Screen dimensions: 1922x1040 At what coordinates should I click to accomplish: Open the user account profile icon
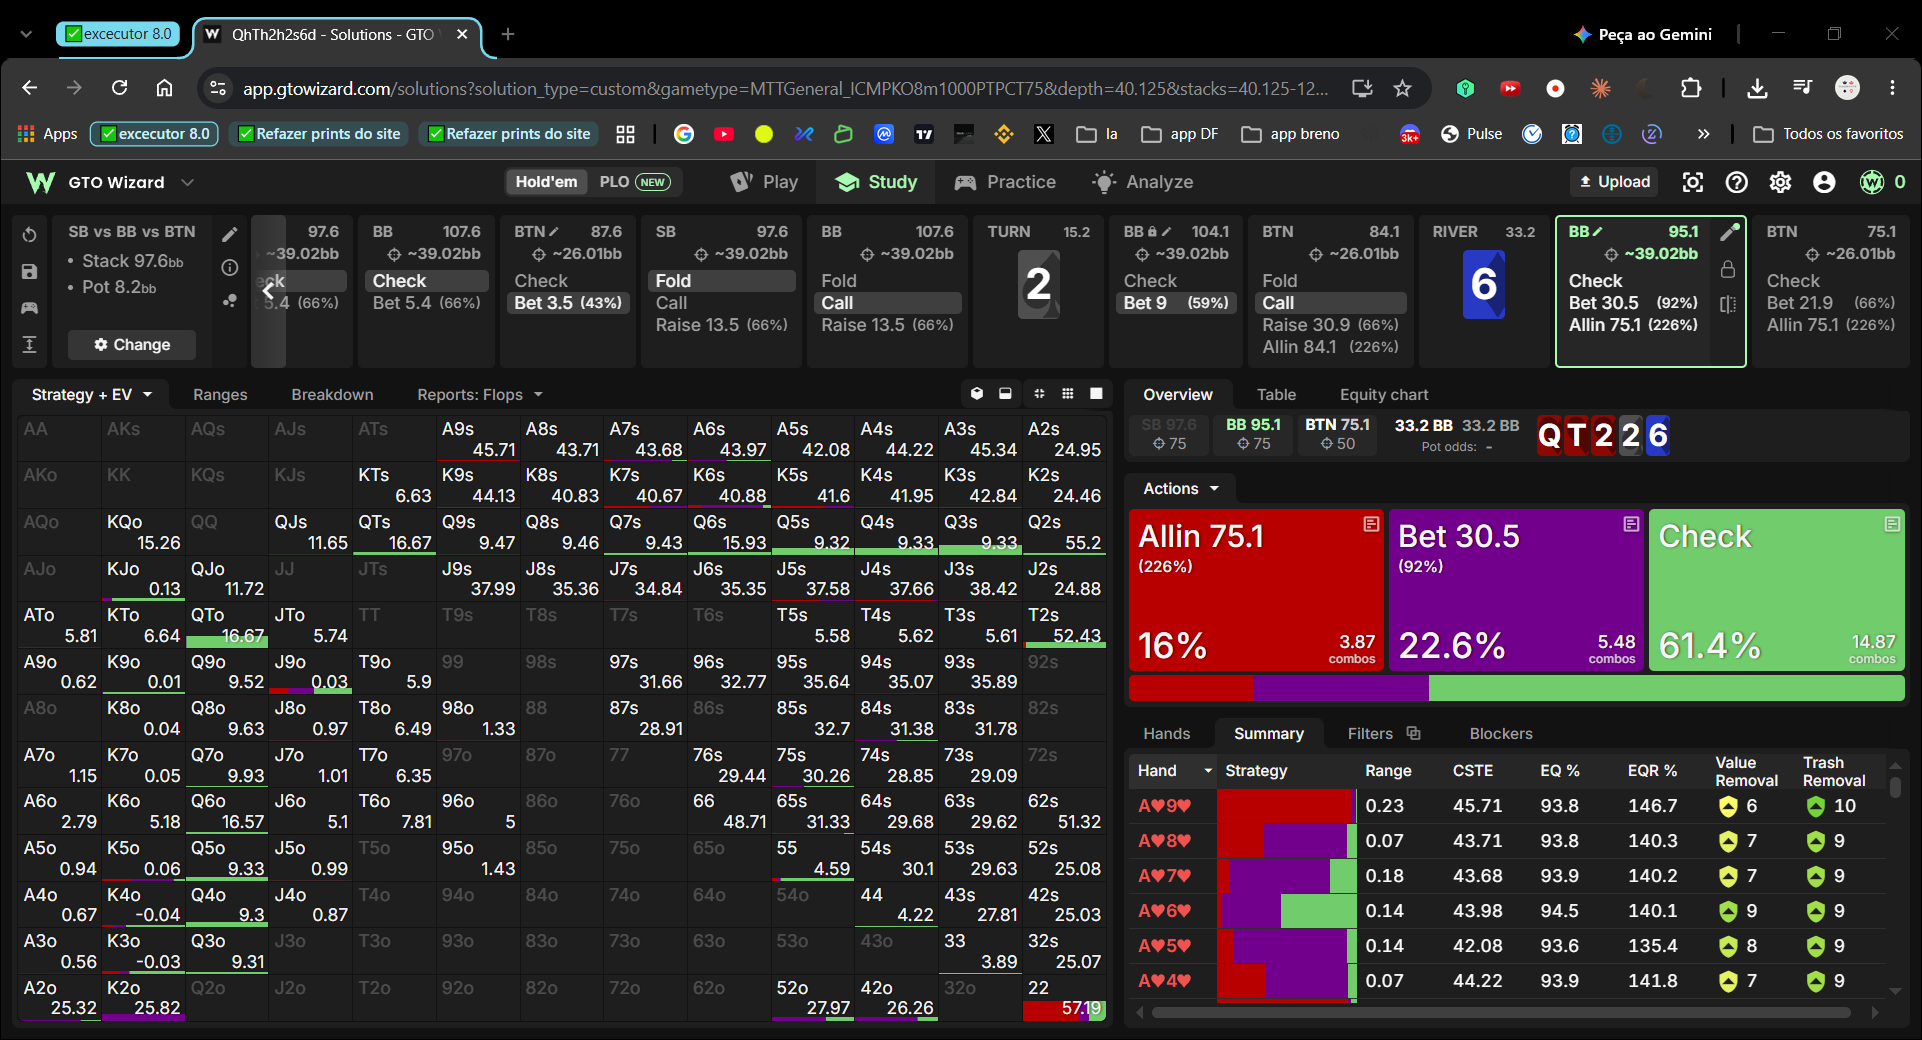(x=1824, y=182)
